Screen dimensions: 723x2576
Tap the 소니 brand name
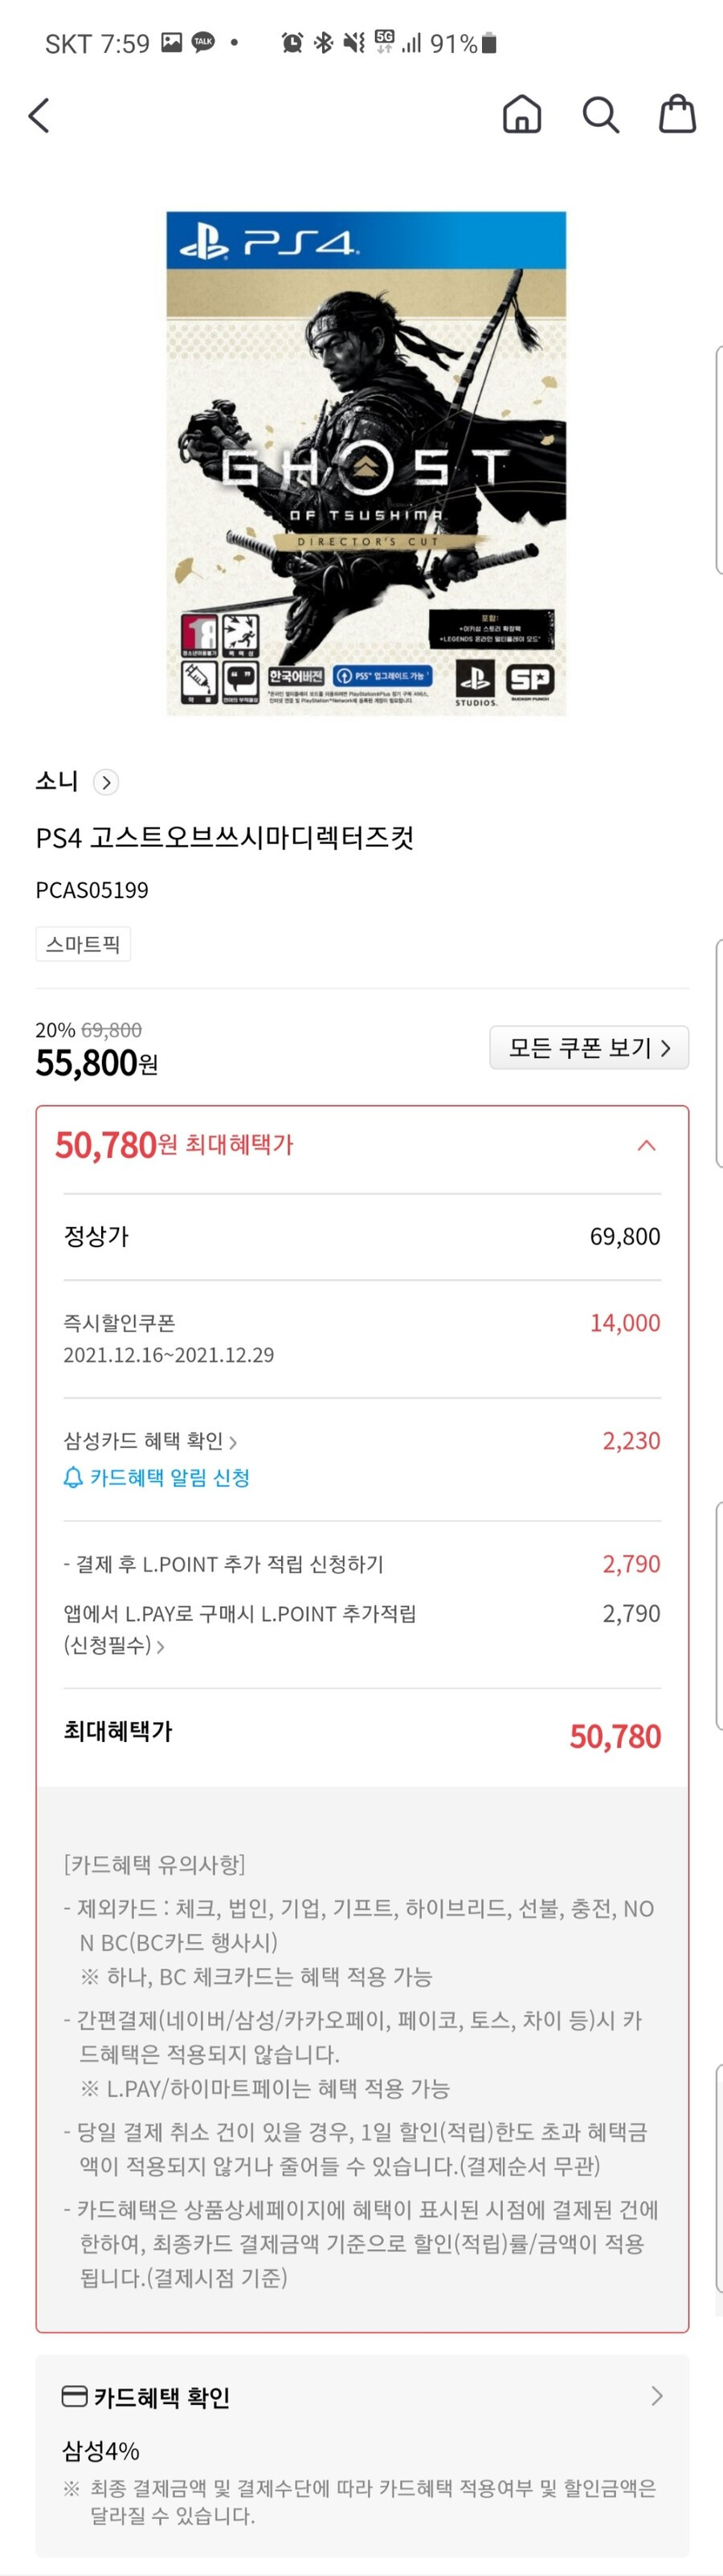pyautogui.click(x=57, y=781)
